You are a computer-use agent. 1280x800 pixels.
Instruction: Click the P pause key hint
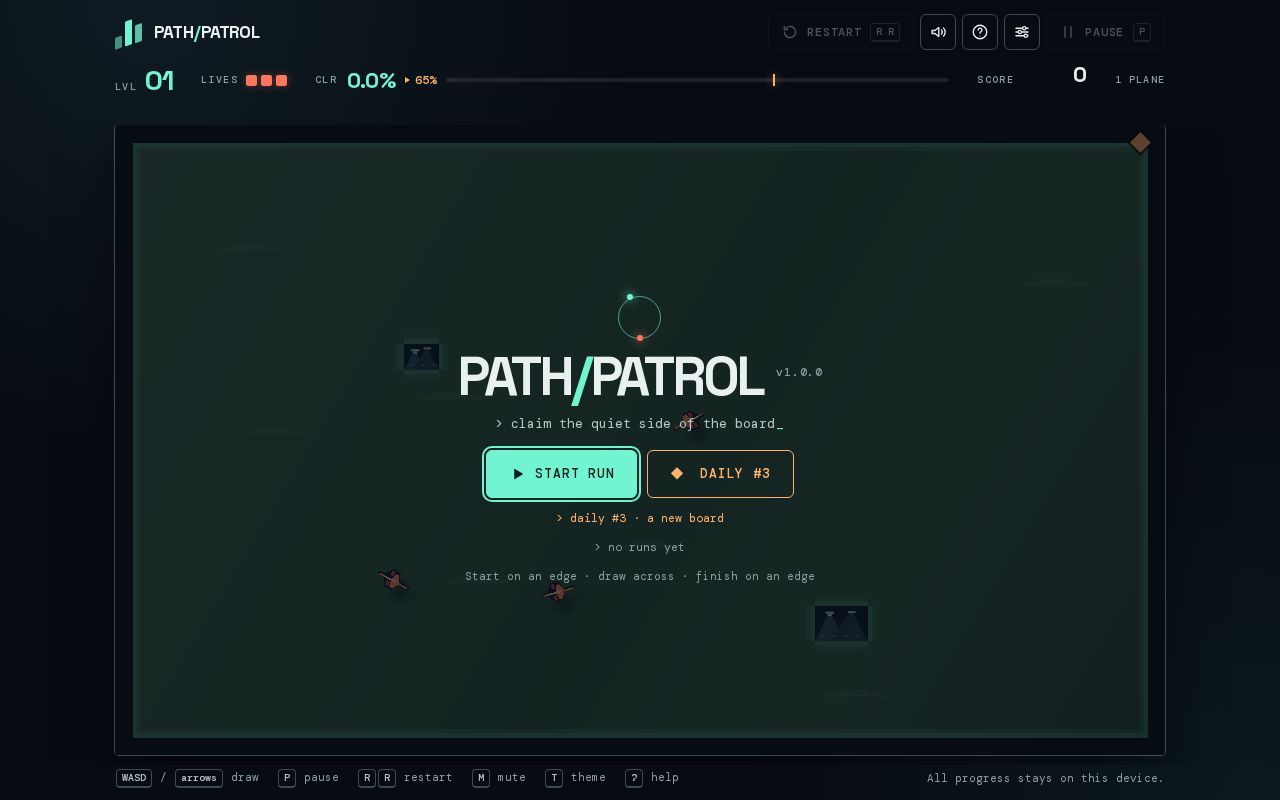pos(287,778)
